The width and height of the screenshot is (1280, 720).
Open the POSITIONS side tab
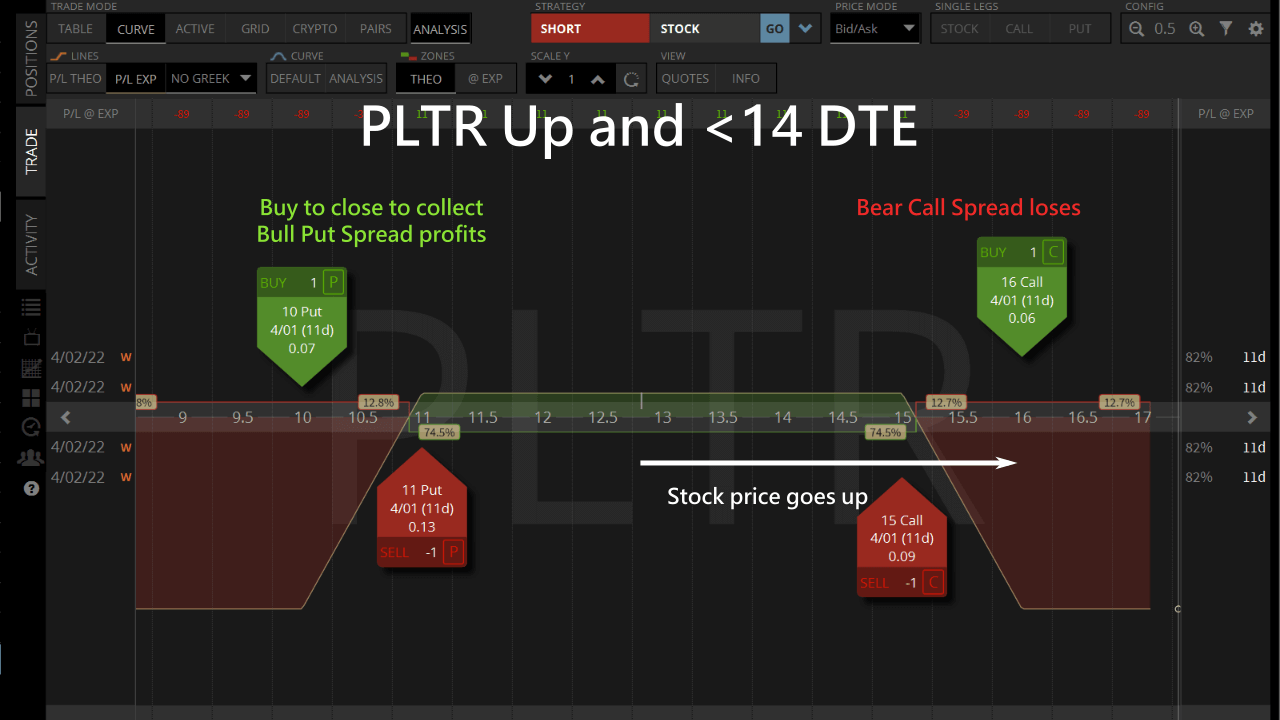(31, 58)
